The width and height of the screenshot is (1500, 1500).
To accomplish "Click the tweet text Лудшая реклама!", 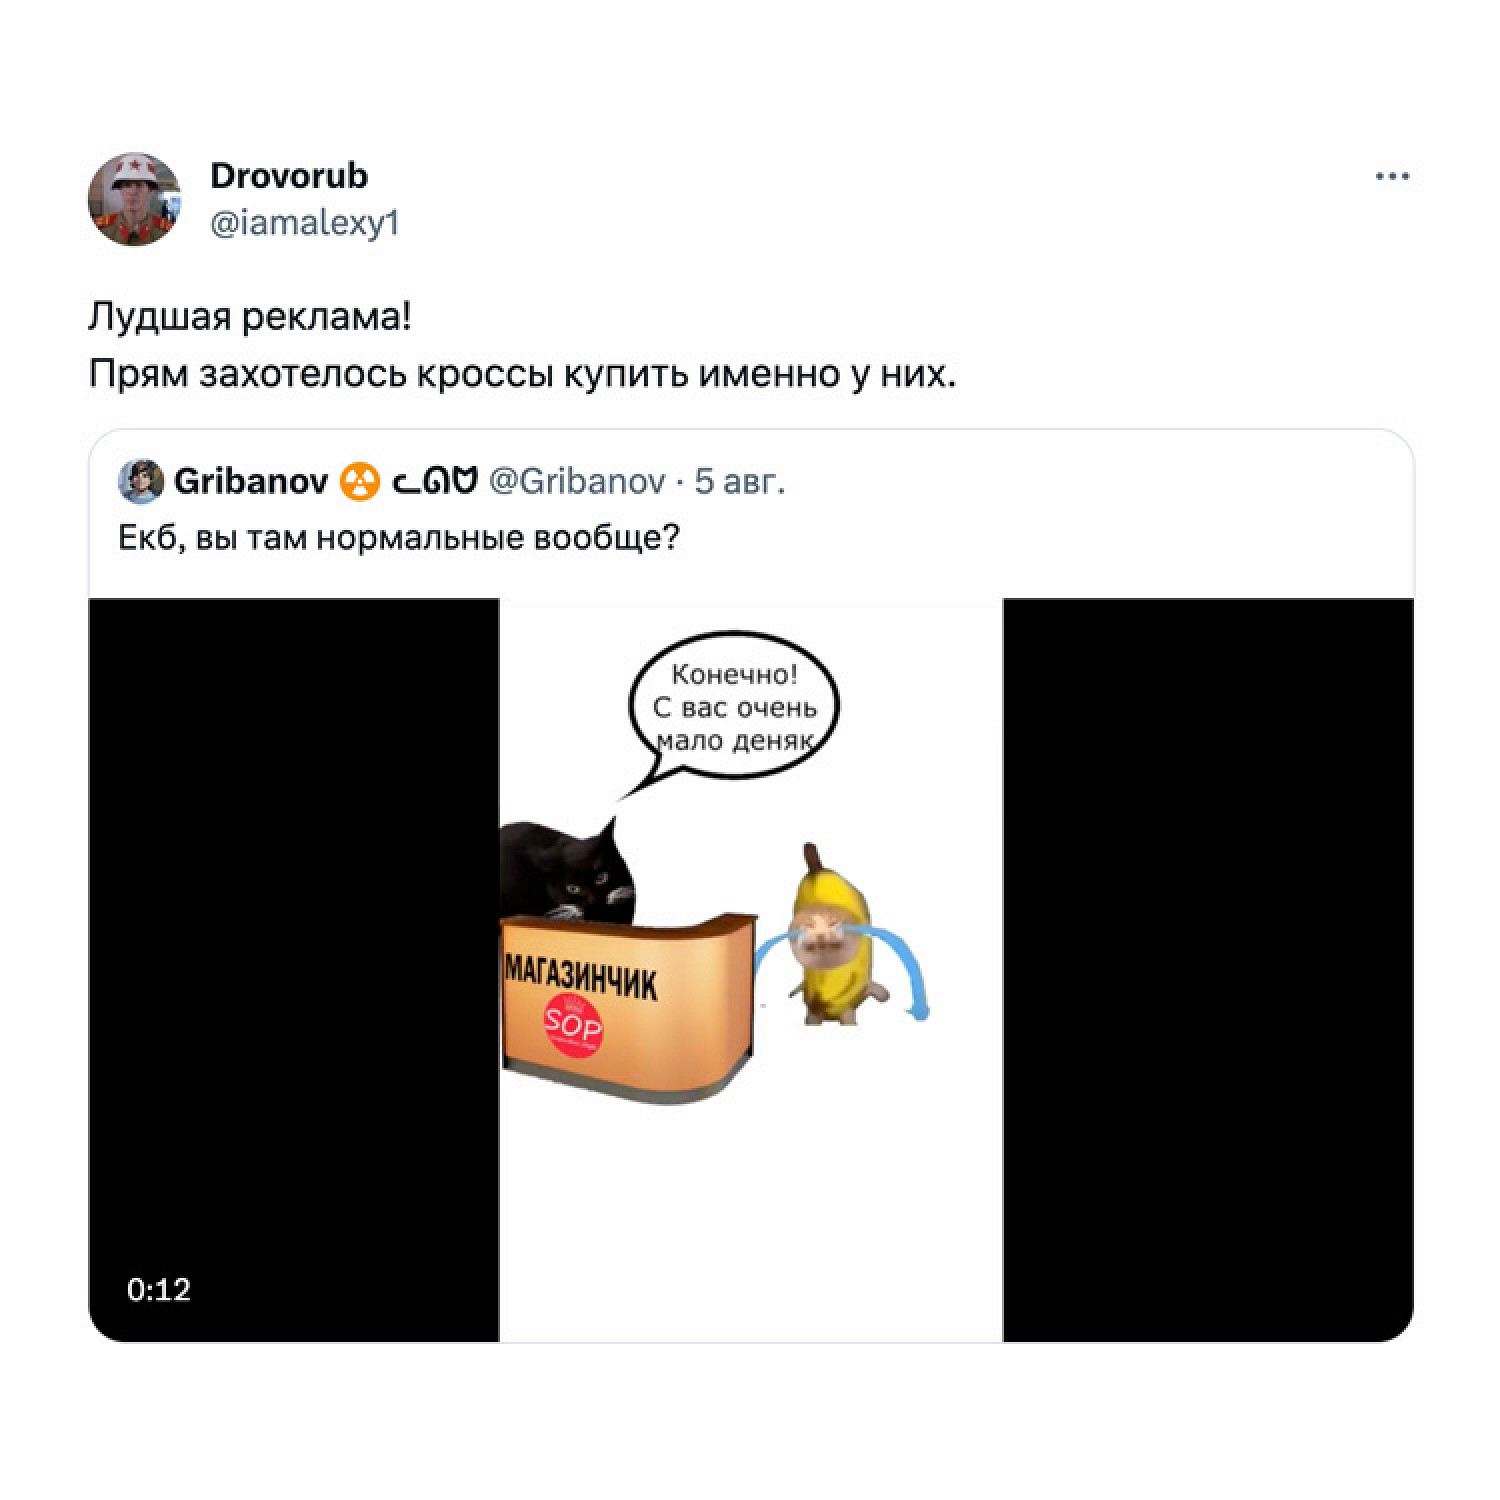I will tap(250, 318).
